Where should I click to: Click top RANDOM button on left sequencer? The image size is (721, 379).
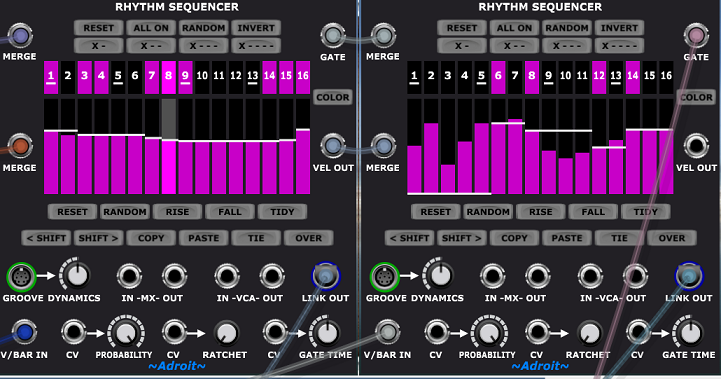click(203, 28)
